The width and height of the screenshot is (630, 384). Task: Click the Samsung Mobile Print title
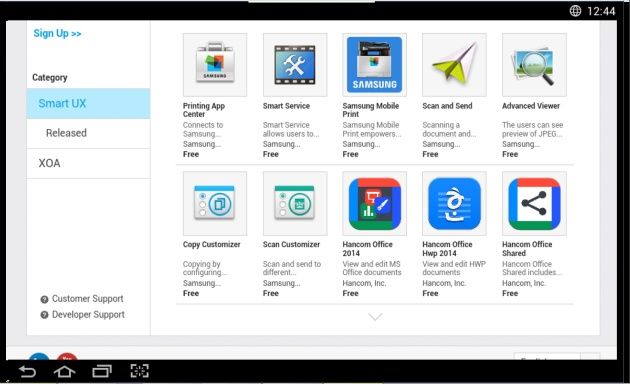coord(370,110)
